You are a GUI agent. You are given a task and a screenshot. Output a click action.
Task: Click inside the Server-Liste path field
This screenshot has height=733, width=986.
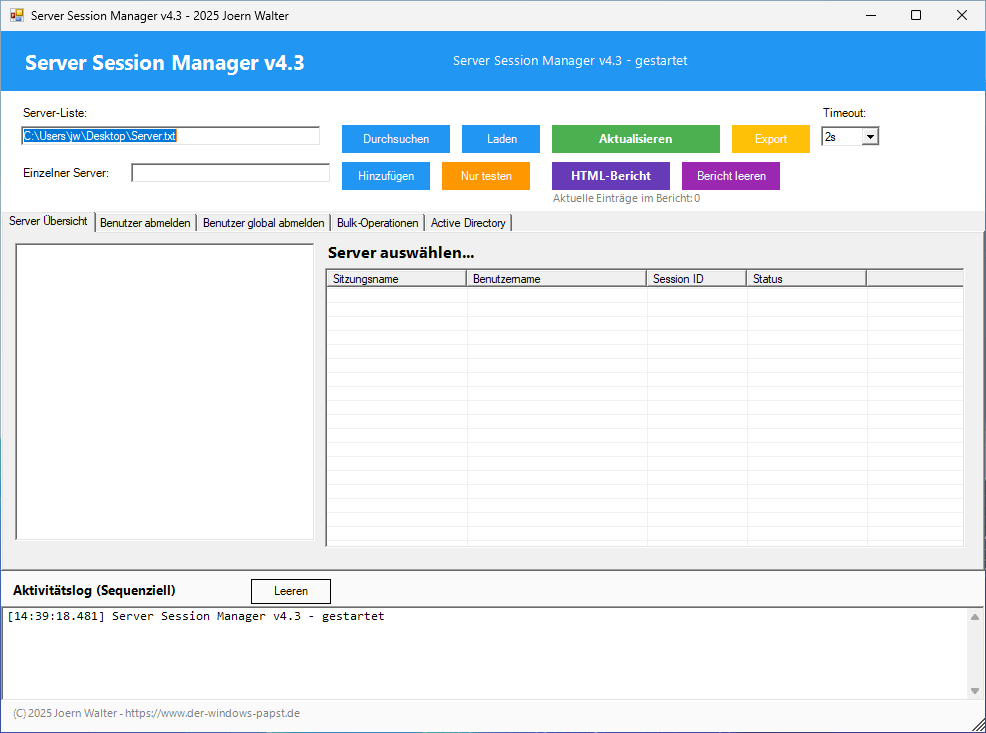170,135
